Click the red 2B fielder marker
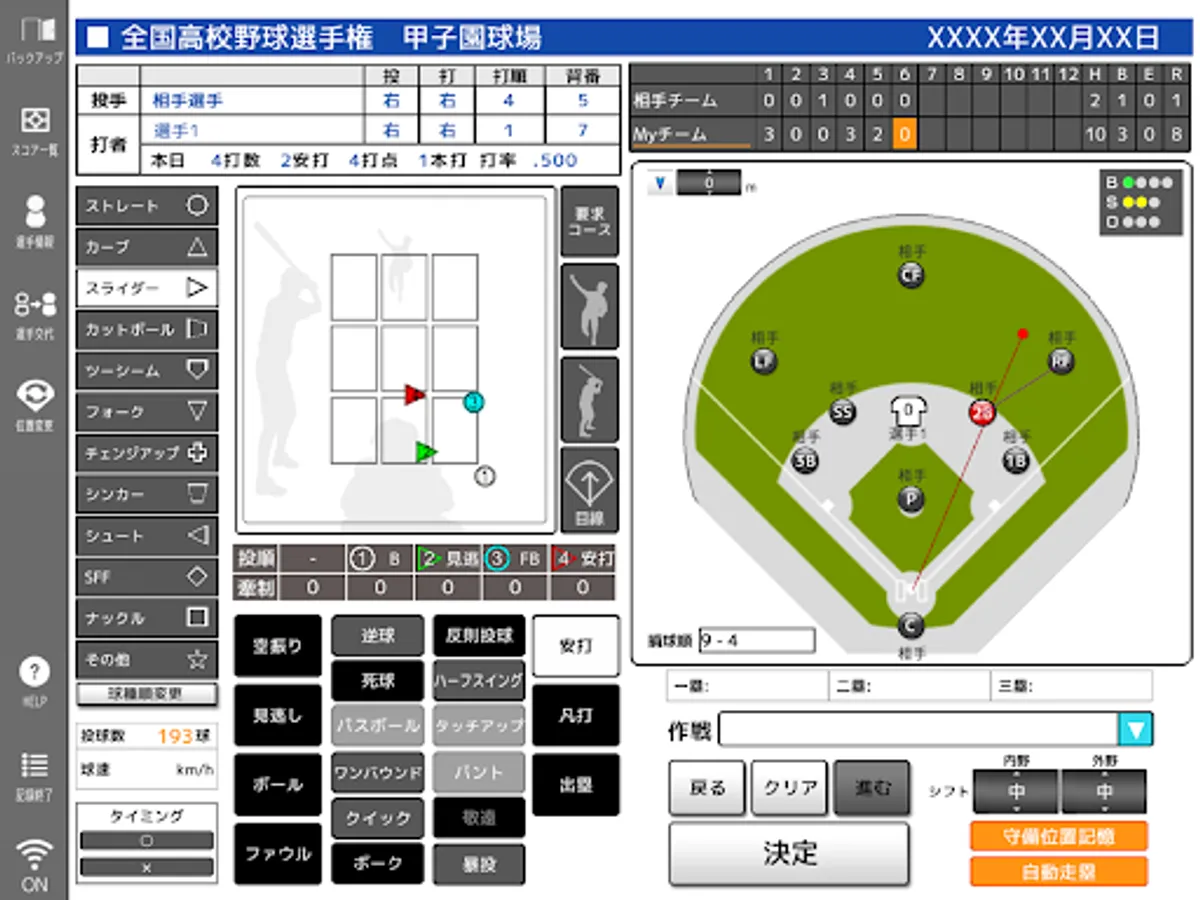This screenshot has height=900, width=1200. (x=982, y=413)
